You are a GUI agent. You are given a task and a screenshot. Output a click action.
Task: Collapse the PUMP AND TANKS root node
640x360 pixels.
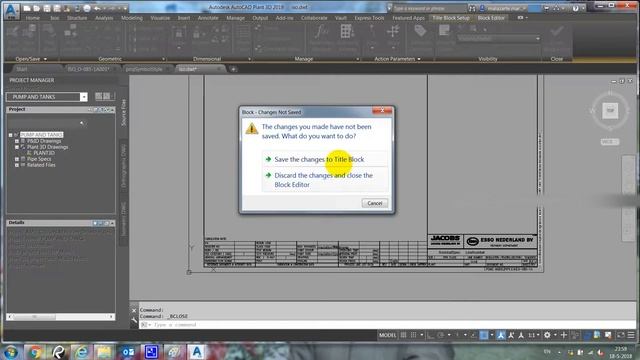pyautogui.click(x=11, y=135)
